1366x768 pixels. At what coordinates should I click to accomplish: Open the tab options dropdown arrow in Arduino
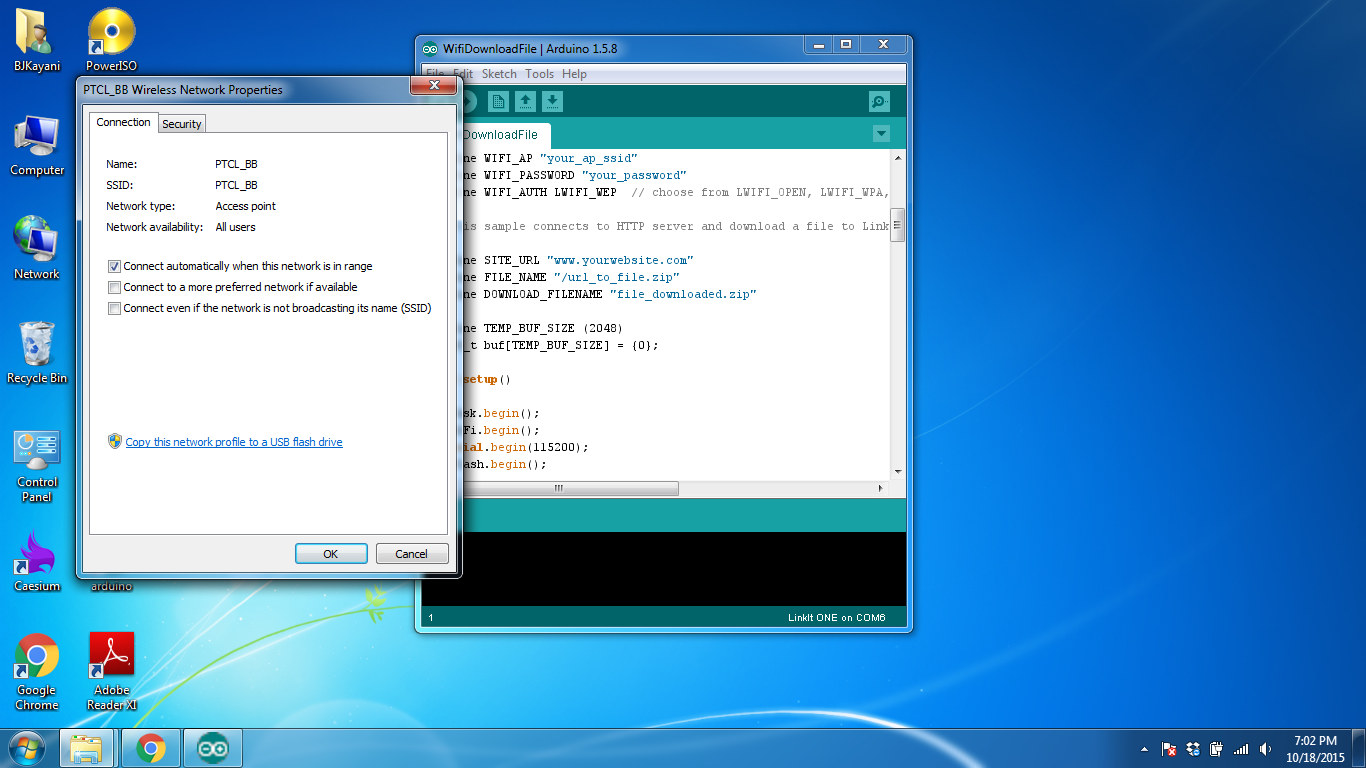[x=881, y=133]
